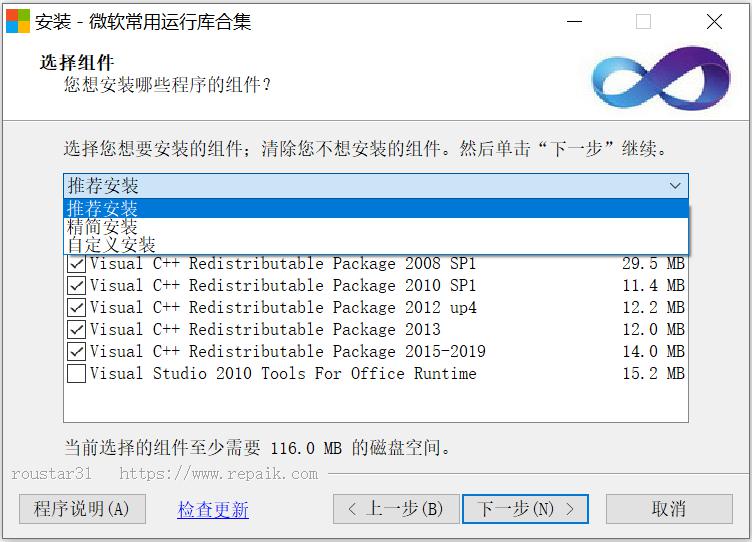Collapse the install type dropdown arrow
The width and height of the screenshot is (752, 542).
675,186
